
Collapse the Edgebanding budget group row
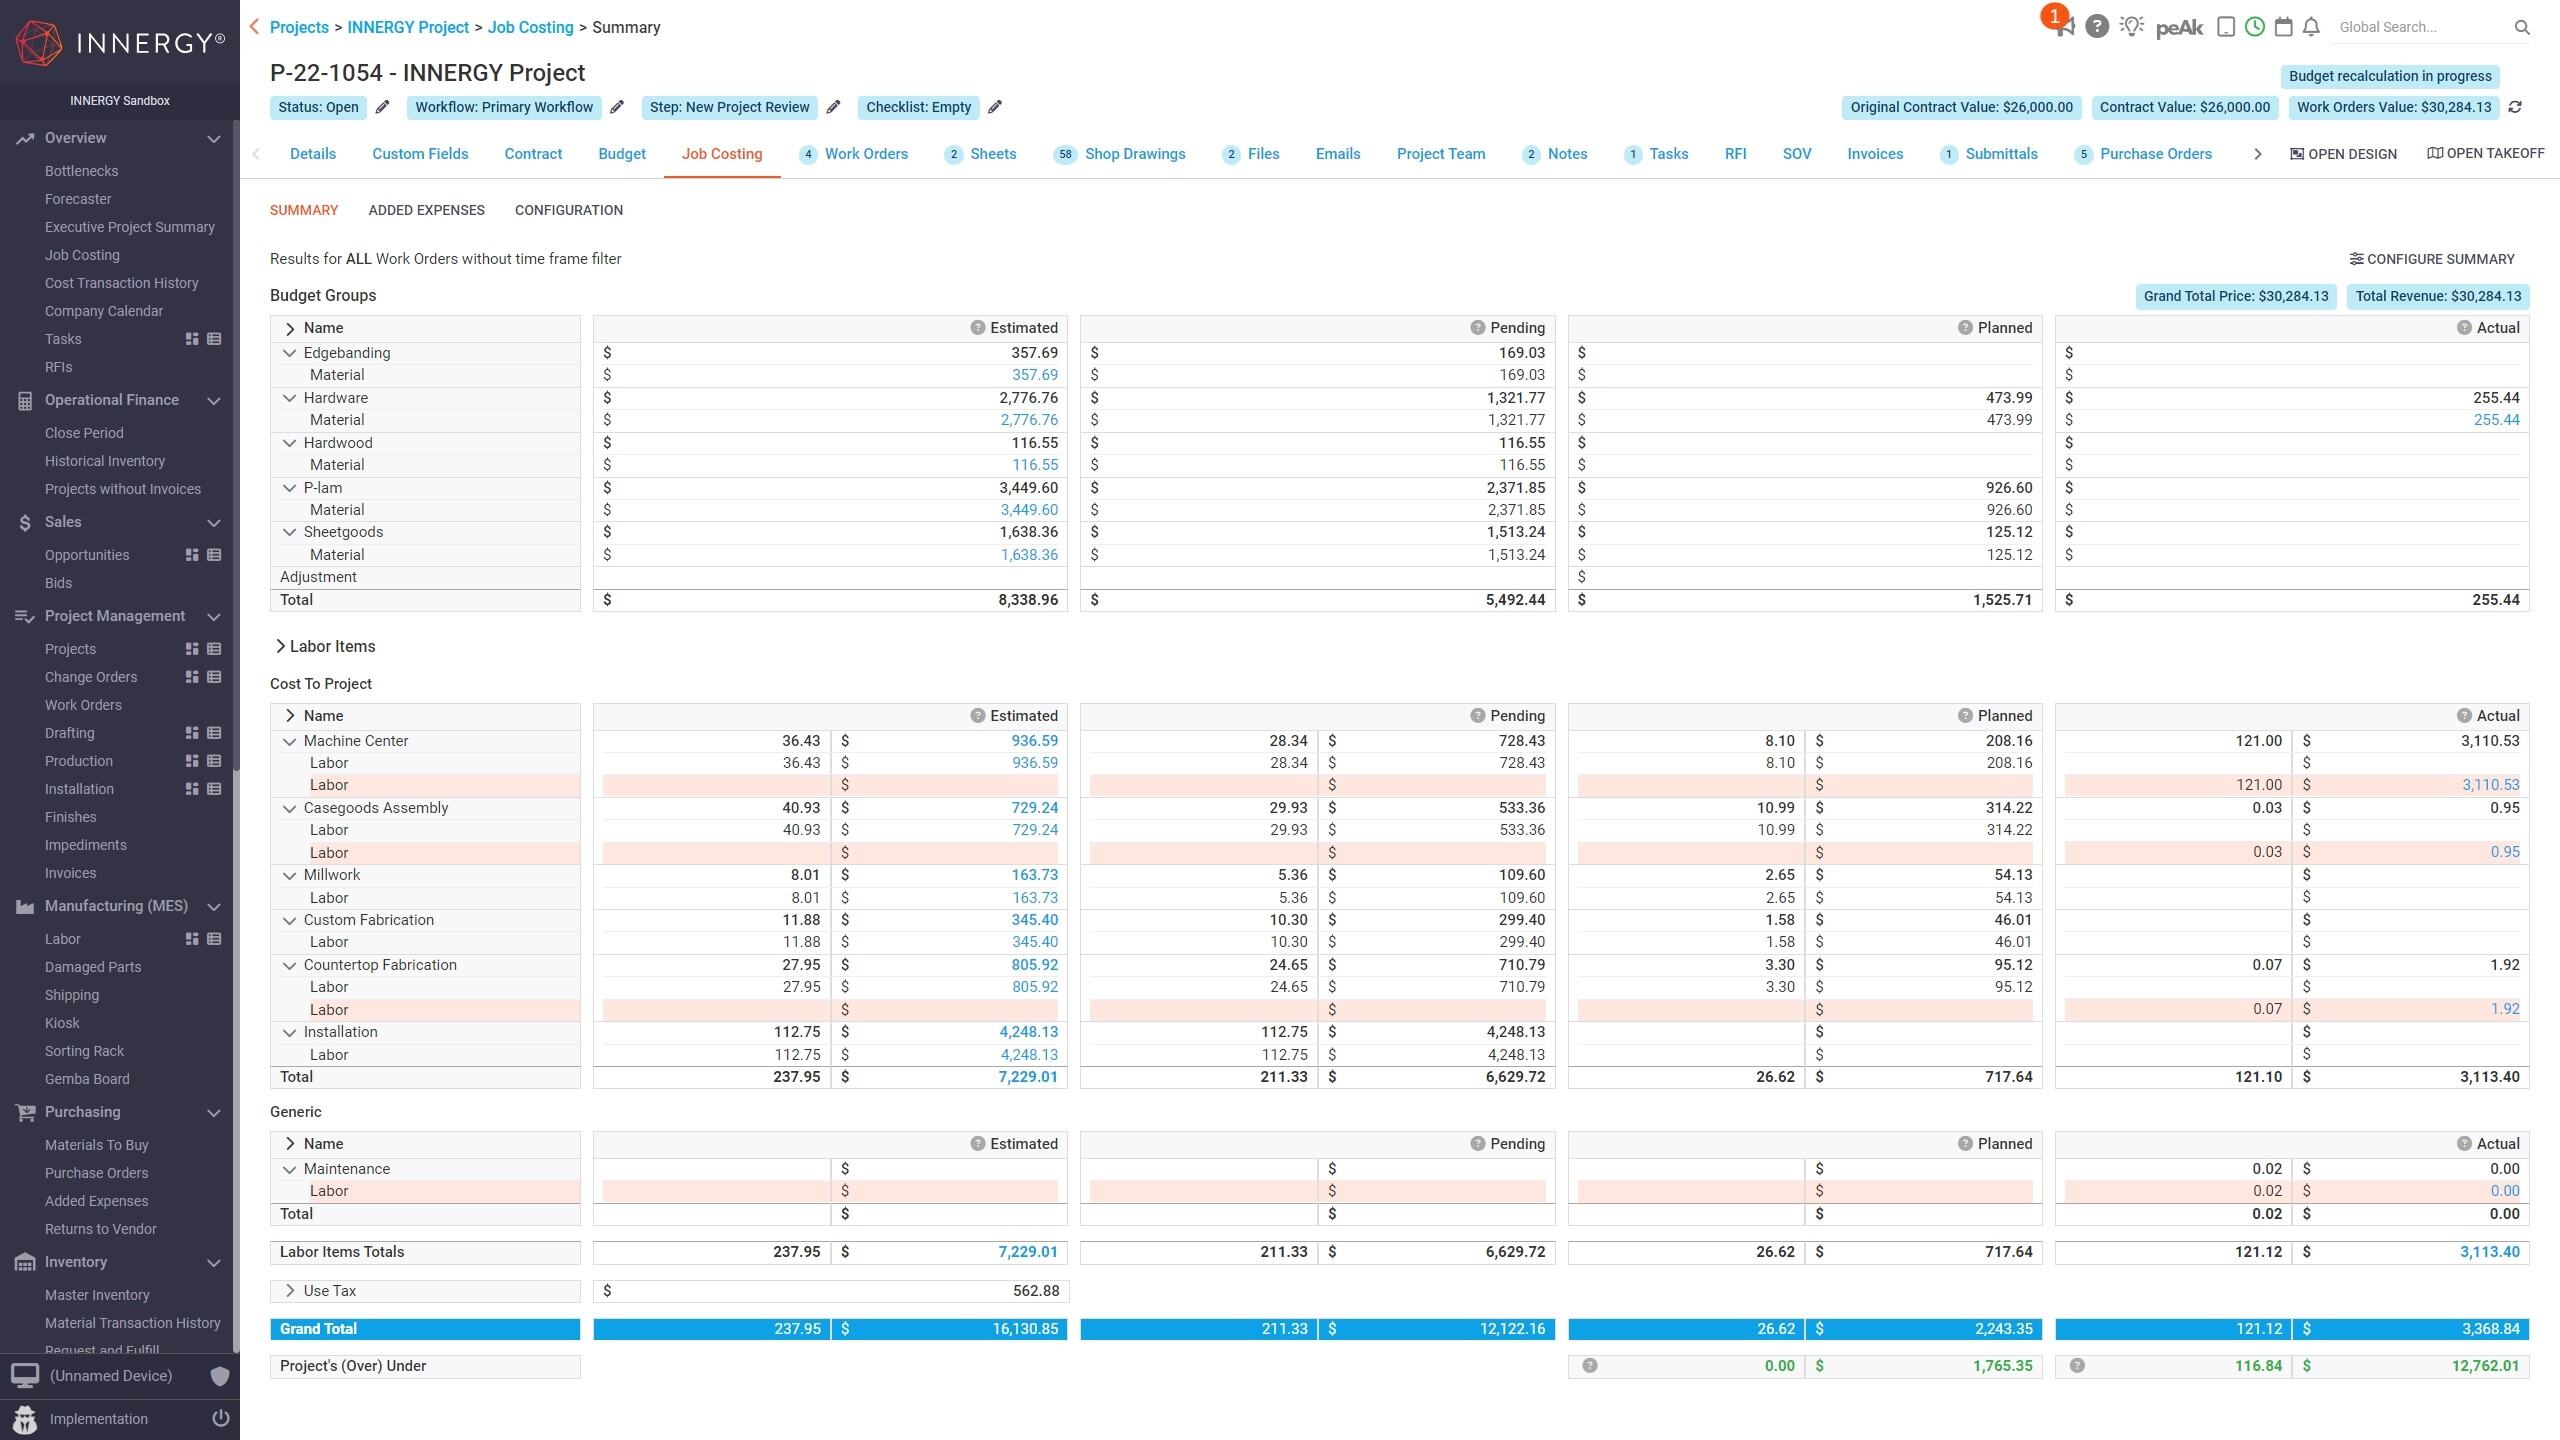point(289,353)
